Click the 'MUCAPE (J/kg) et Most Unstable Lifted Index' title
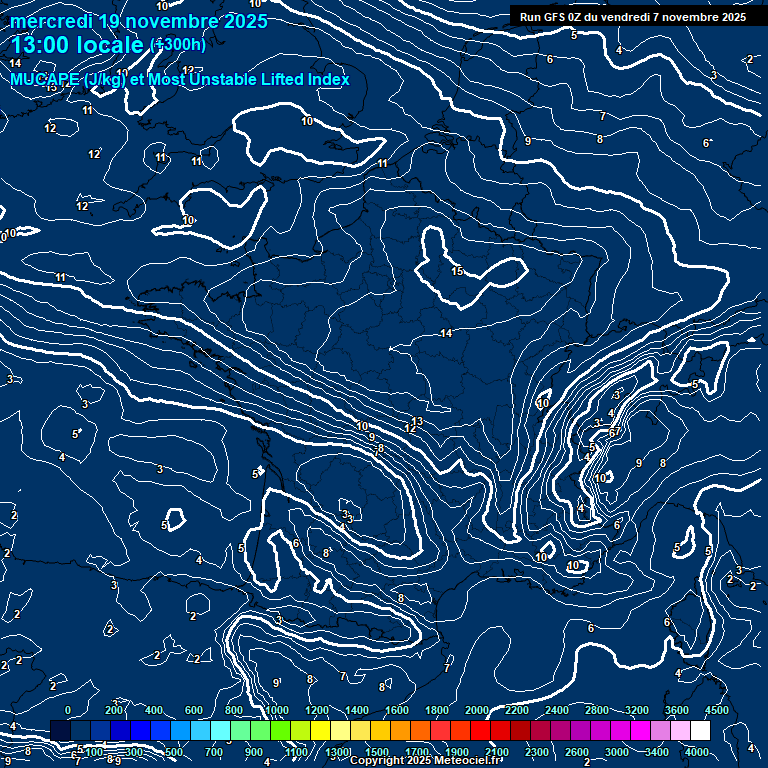 click(x=180, y=79)
